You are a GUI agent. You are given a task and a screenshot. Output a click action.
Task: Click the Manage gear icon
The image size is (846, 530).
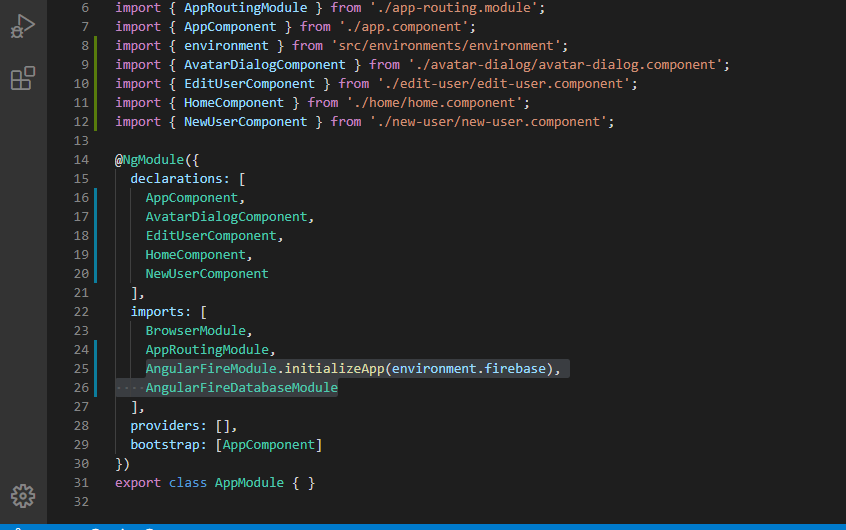[22, 495]
